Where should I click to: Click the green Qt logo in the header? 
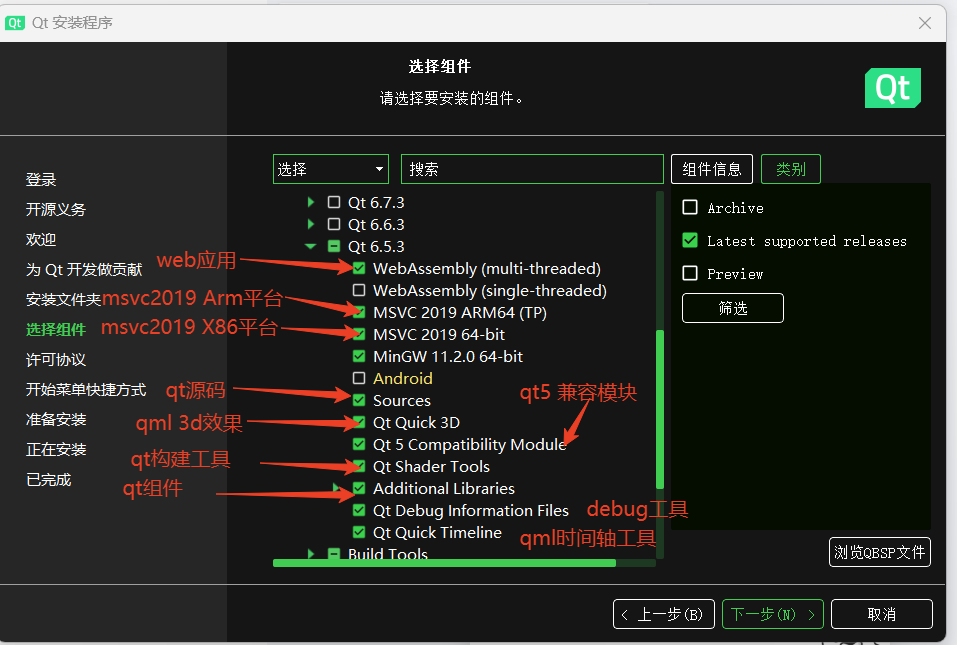coord(892,88)
